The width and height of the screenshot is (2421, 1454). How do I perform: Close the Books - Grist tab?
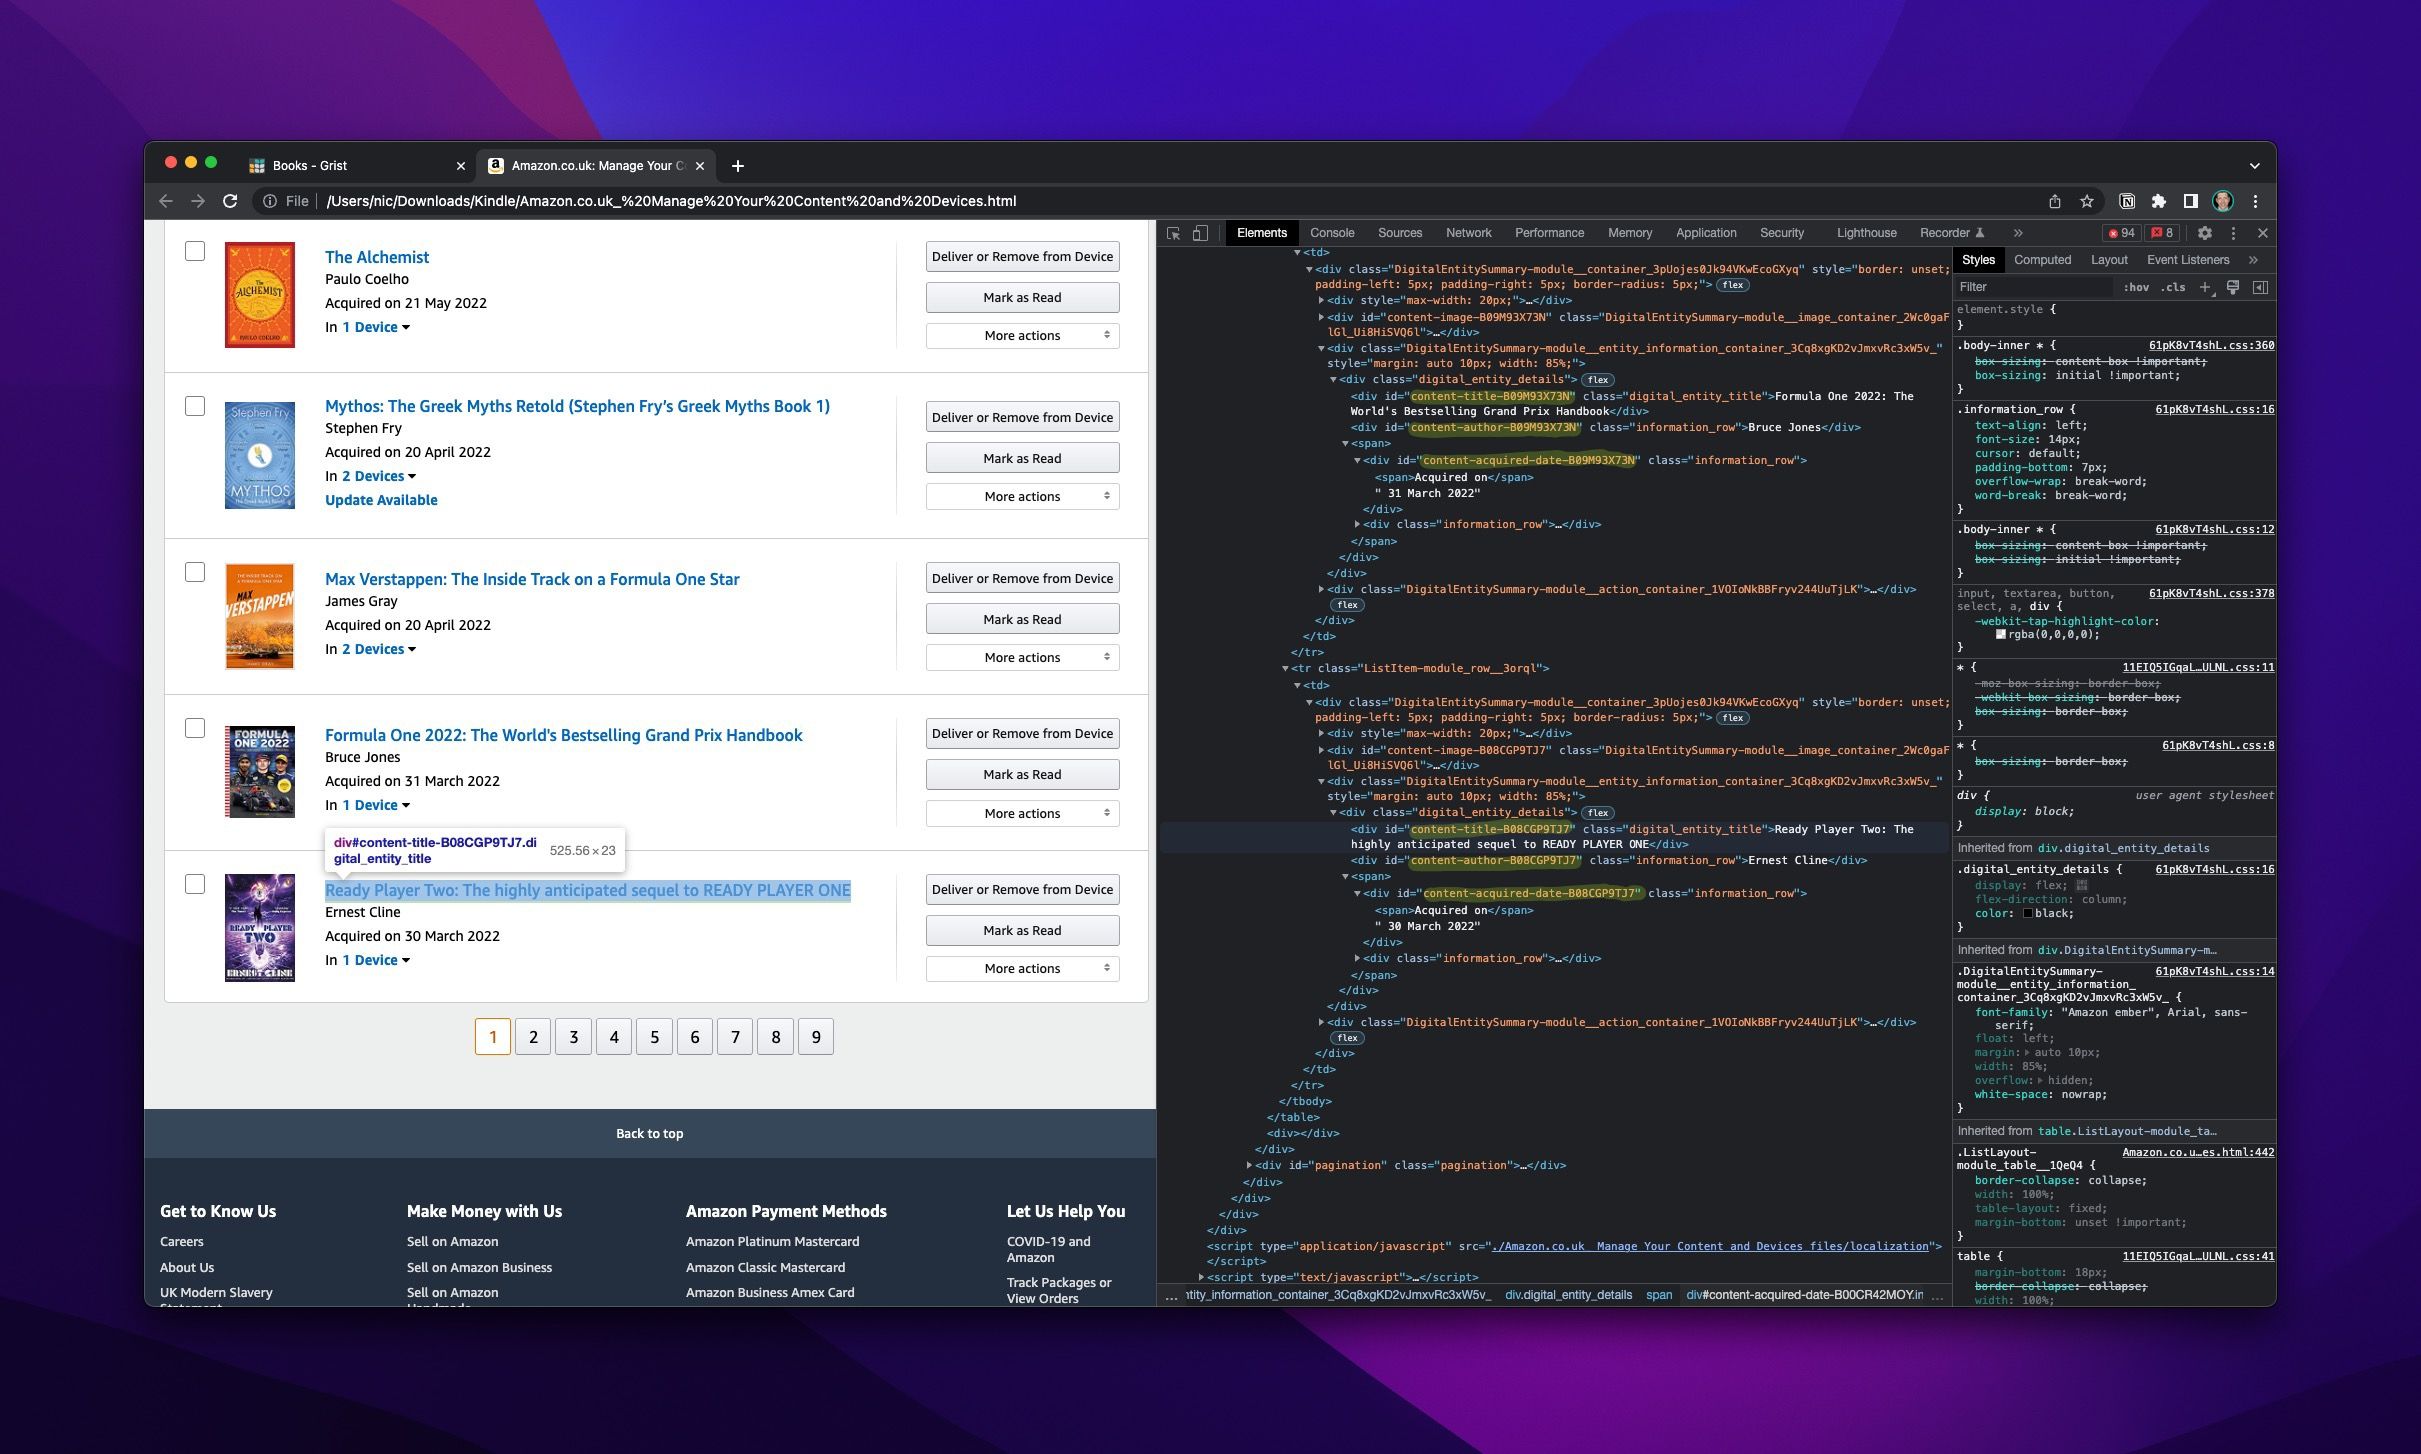(x=460, y=166)
